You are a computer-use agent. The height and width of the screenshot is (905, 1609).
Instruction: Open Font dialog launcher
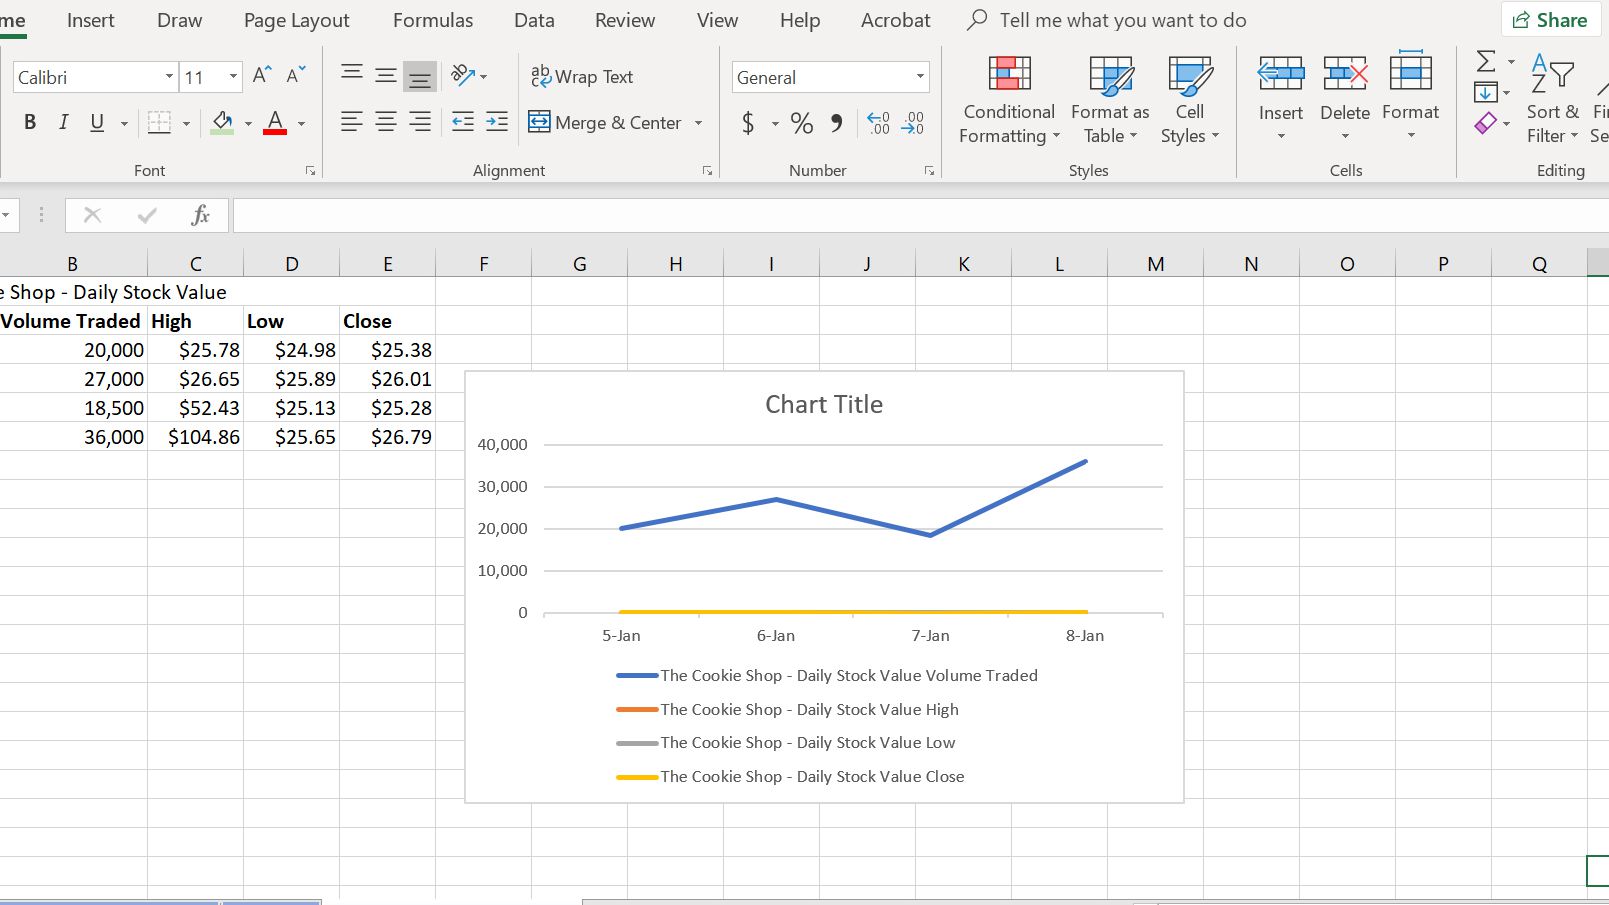point(310,171)
